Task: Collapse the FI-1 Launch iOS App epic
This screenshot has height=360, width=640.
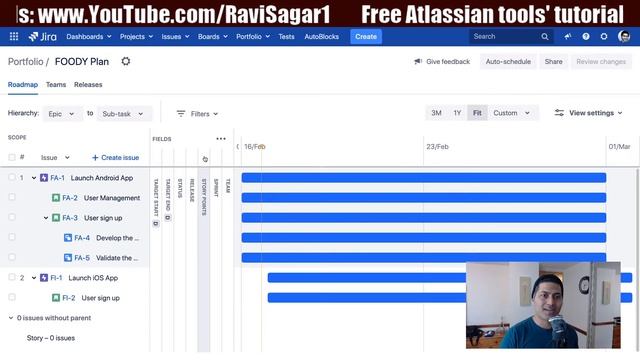Action: [34, 278]
